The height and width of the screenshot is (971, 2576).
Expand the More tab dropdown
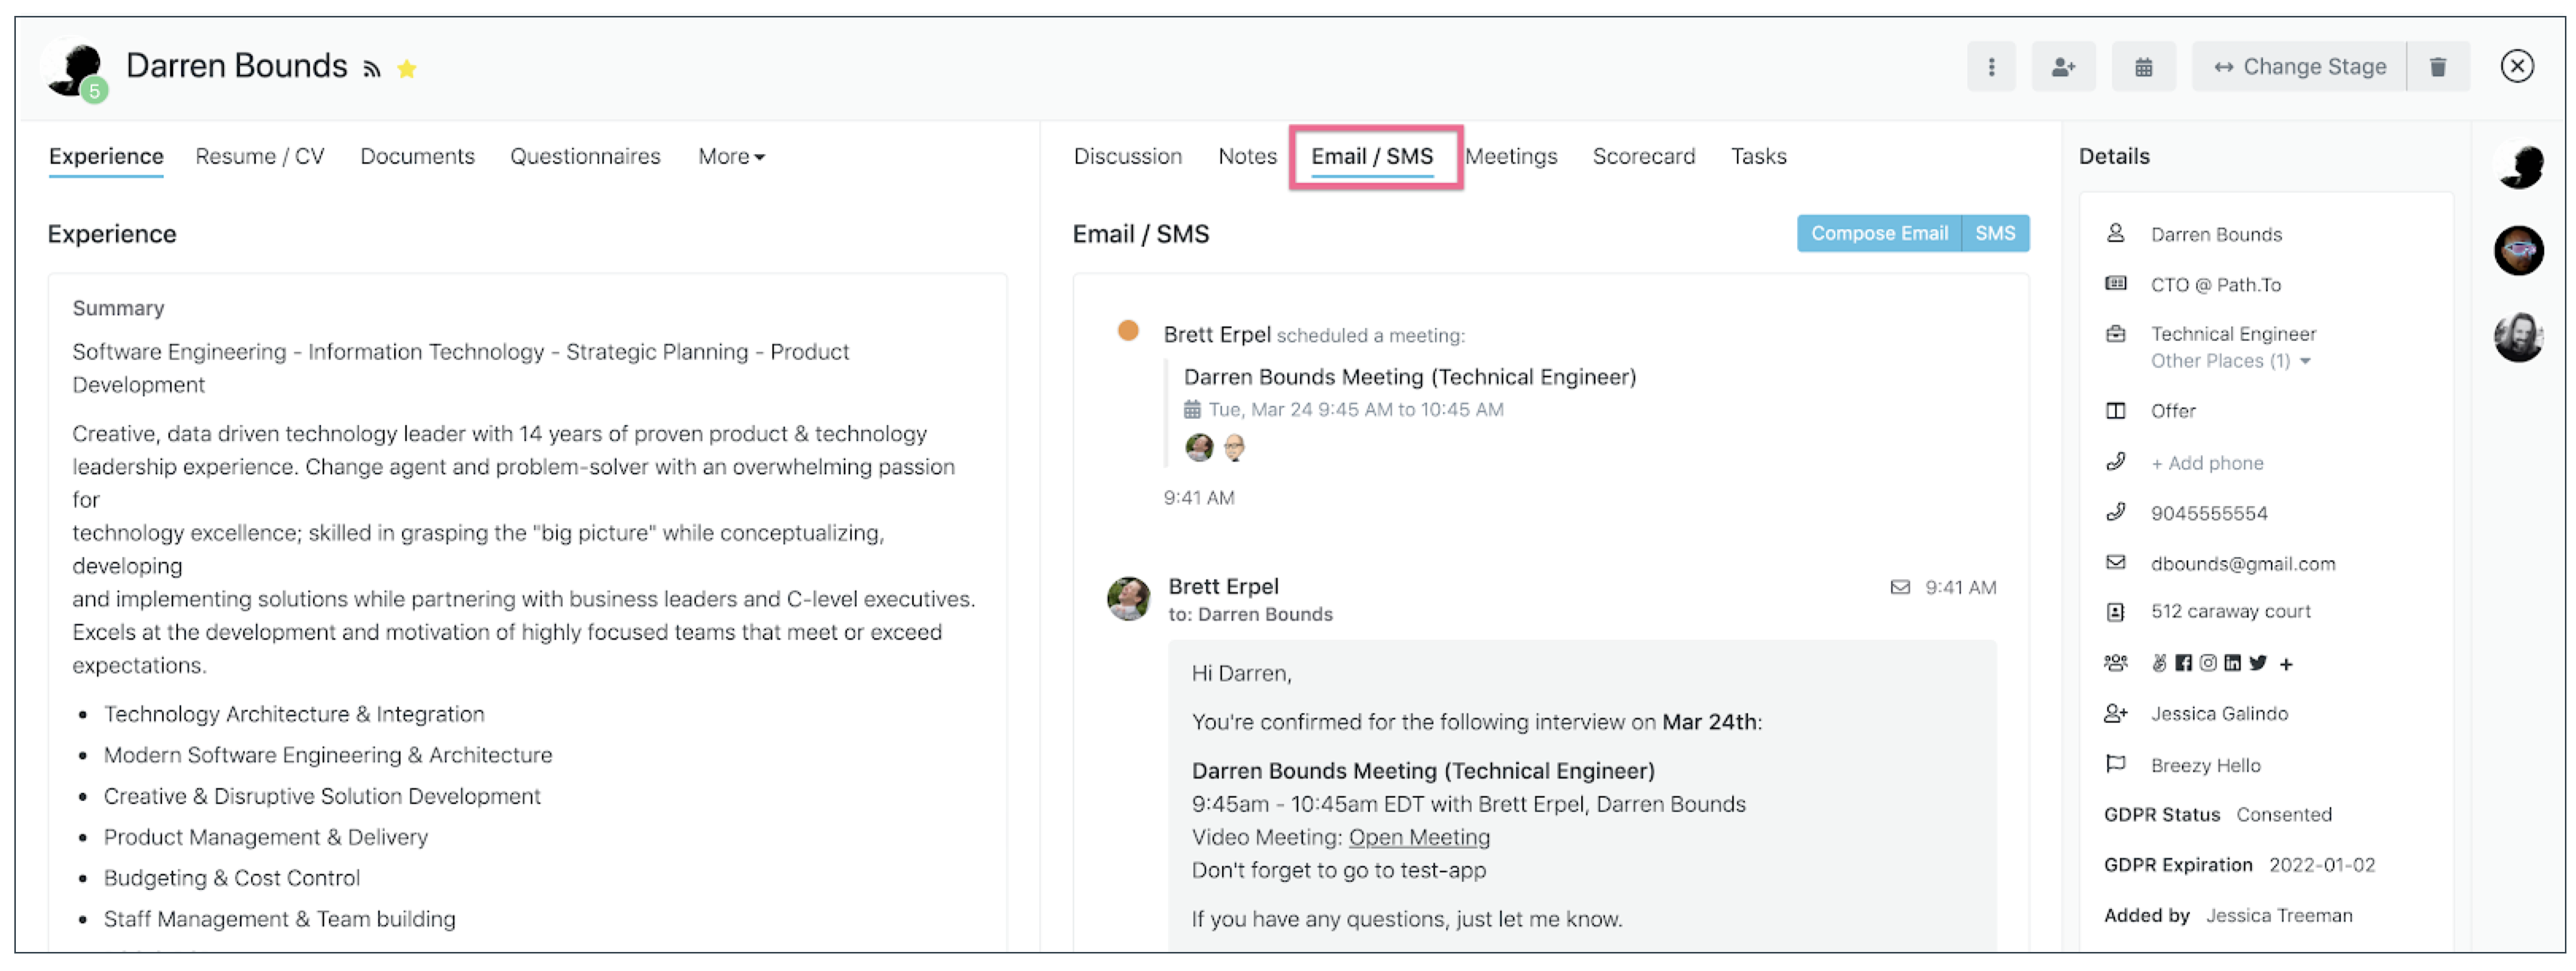point(731,157)
